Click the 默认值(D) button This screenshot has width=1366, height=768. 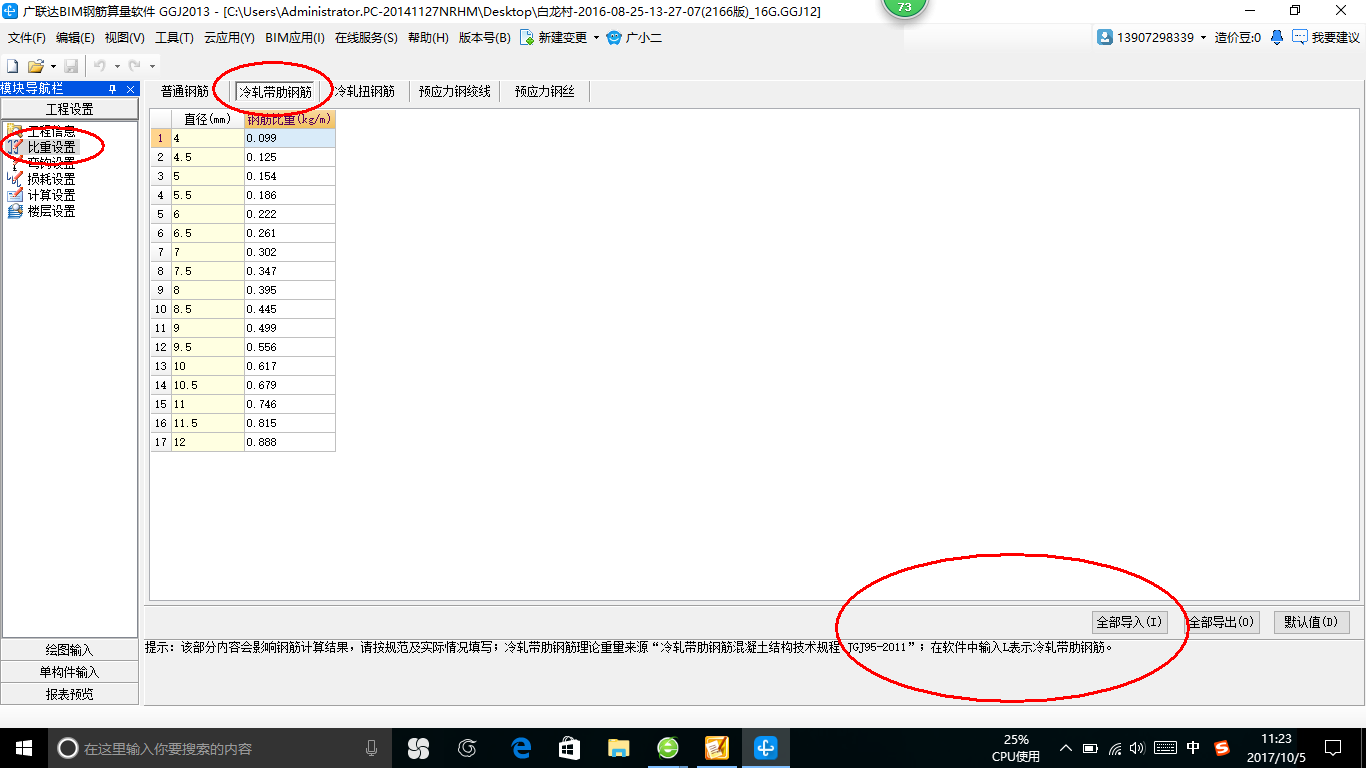[1312, 622]
